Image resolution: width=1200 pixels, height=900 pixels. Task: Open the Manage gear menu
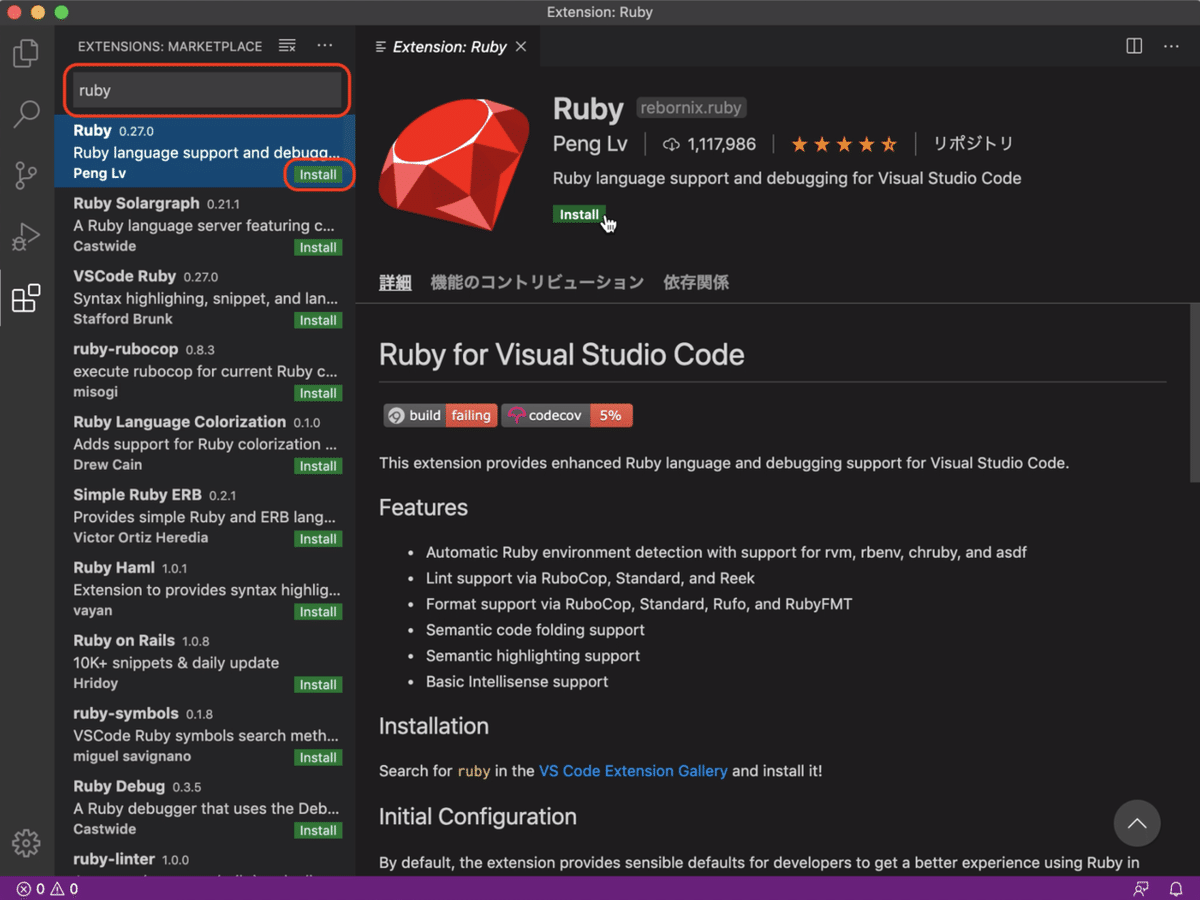tap(26, 841)
